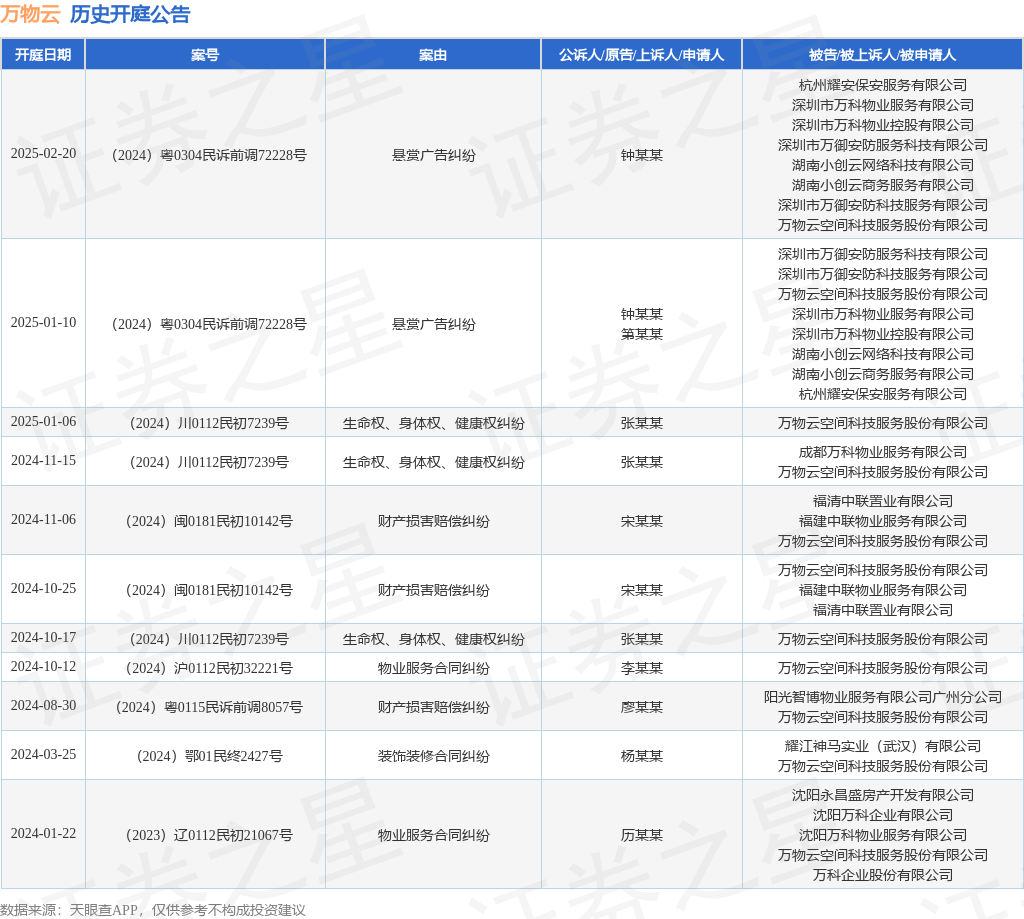The image size is (1024, 919).
Task: Click defendant 沈阳万科物业服务有限公司
Action: pyautogui.click(x=883, y=835)
